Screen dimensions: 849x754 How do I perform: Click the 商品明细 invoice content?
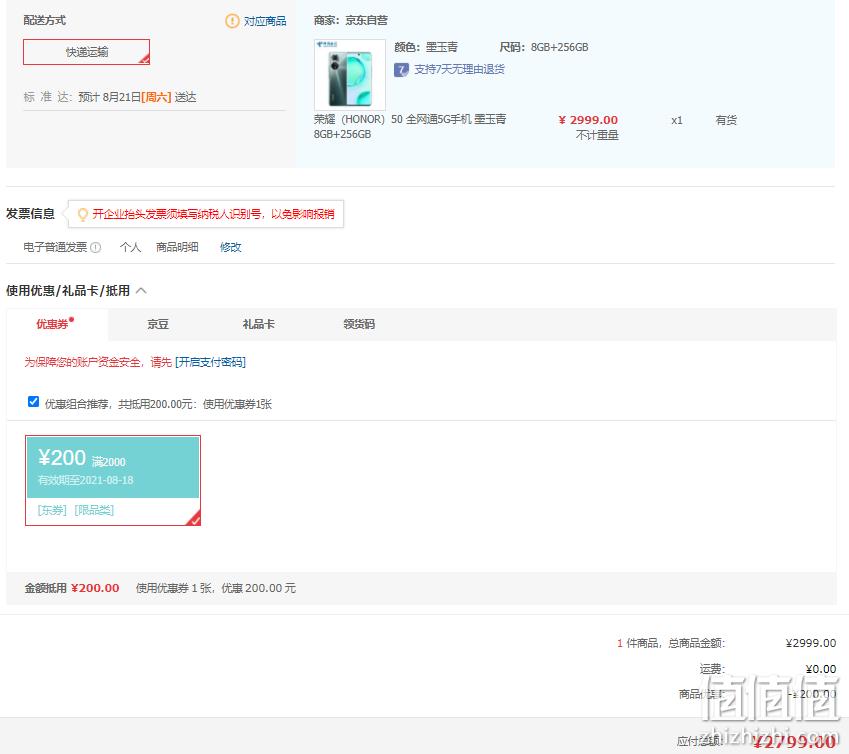click(177, 247)
